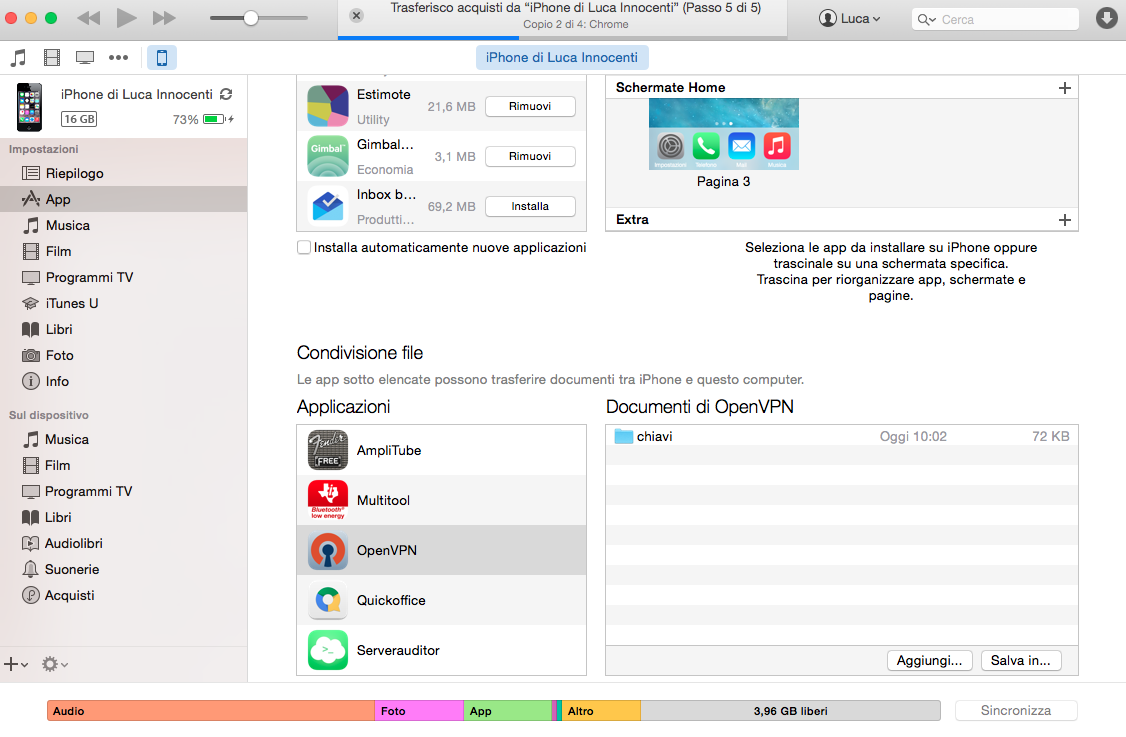Select Musica under Sul dispositivo
1126x737 pixels.
(x=124, y=439)
